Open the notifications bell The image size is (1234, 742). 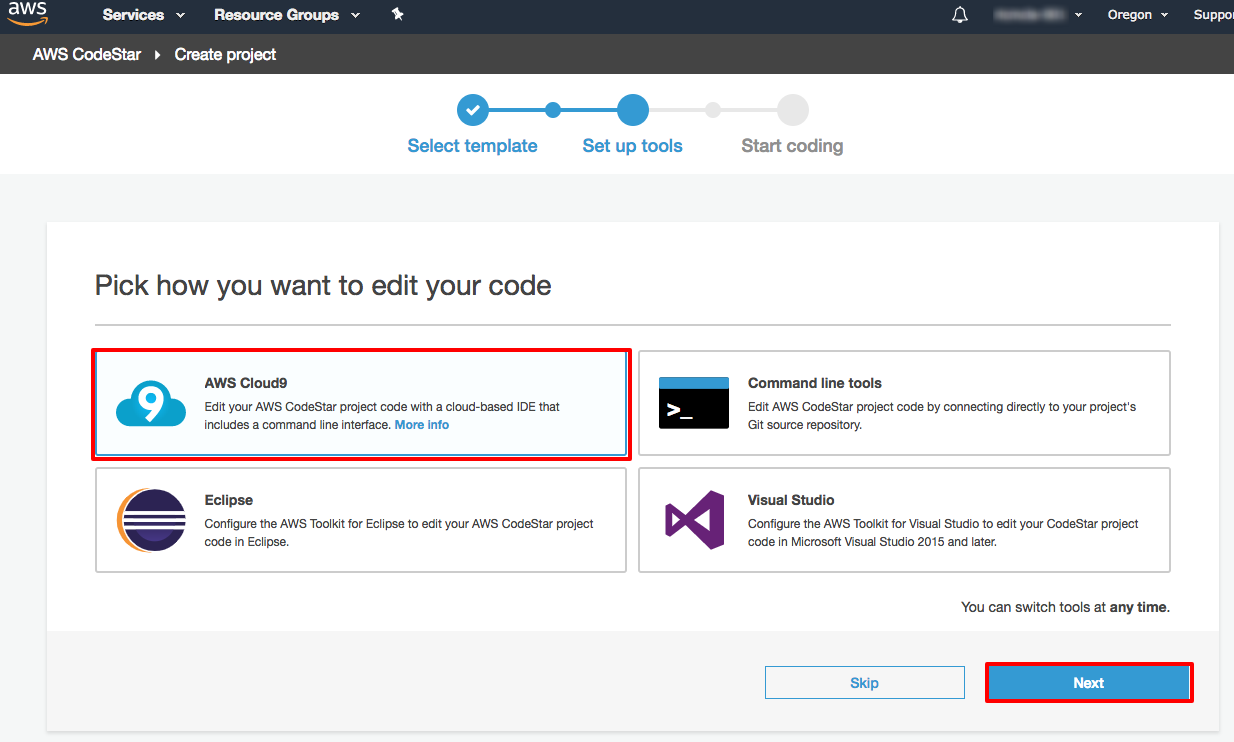(960, 15)
